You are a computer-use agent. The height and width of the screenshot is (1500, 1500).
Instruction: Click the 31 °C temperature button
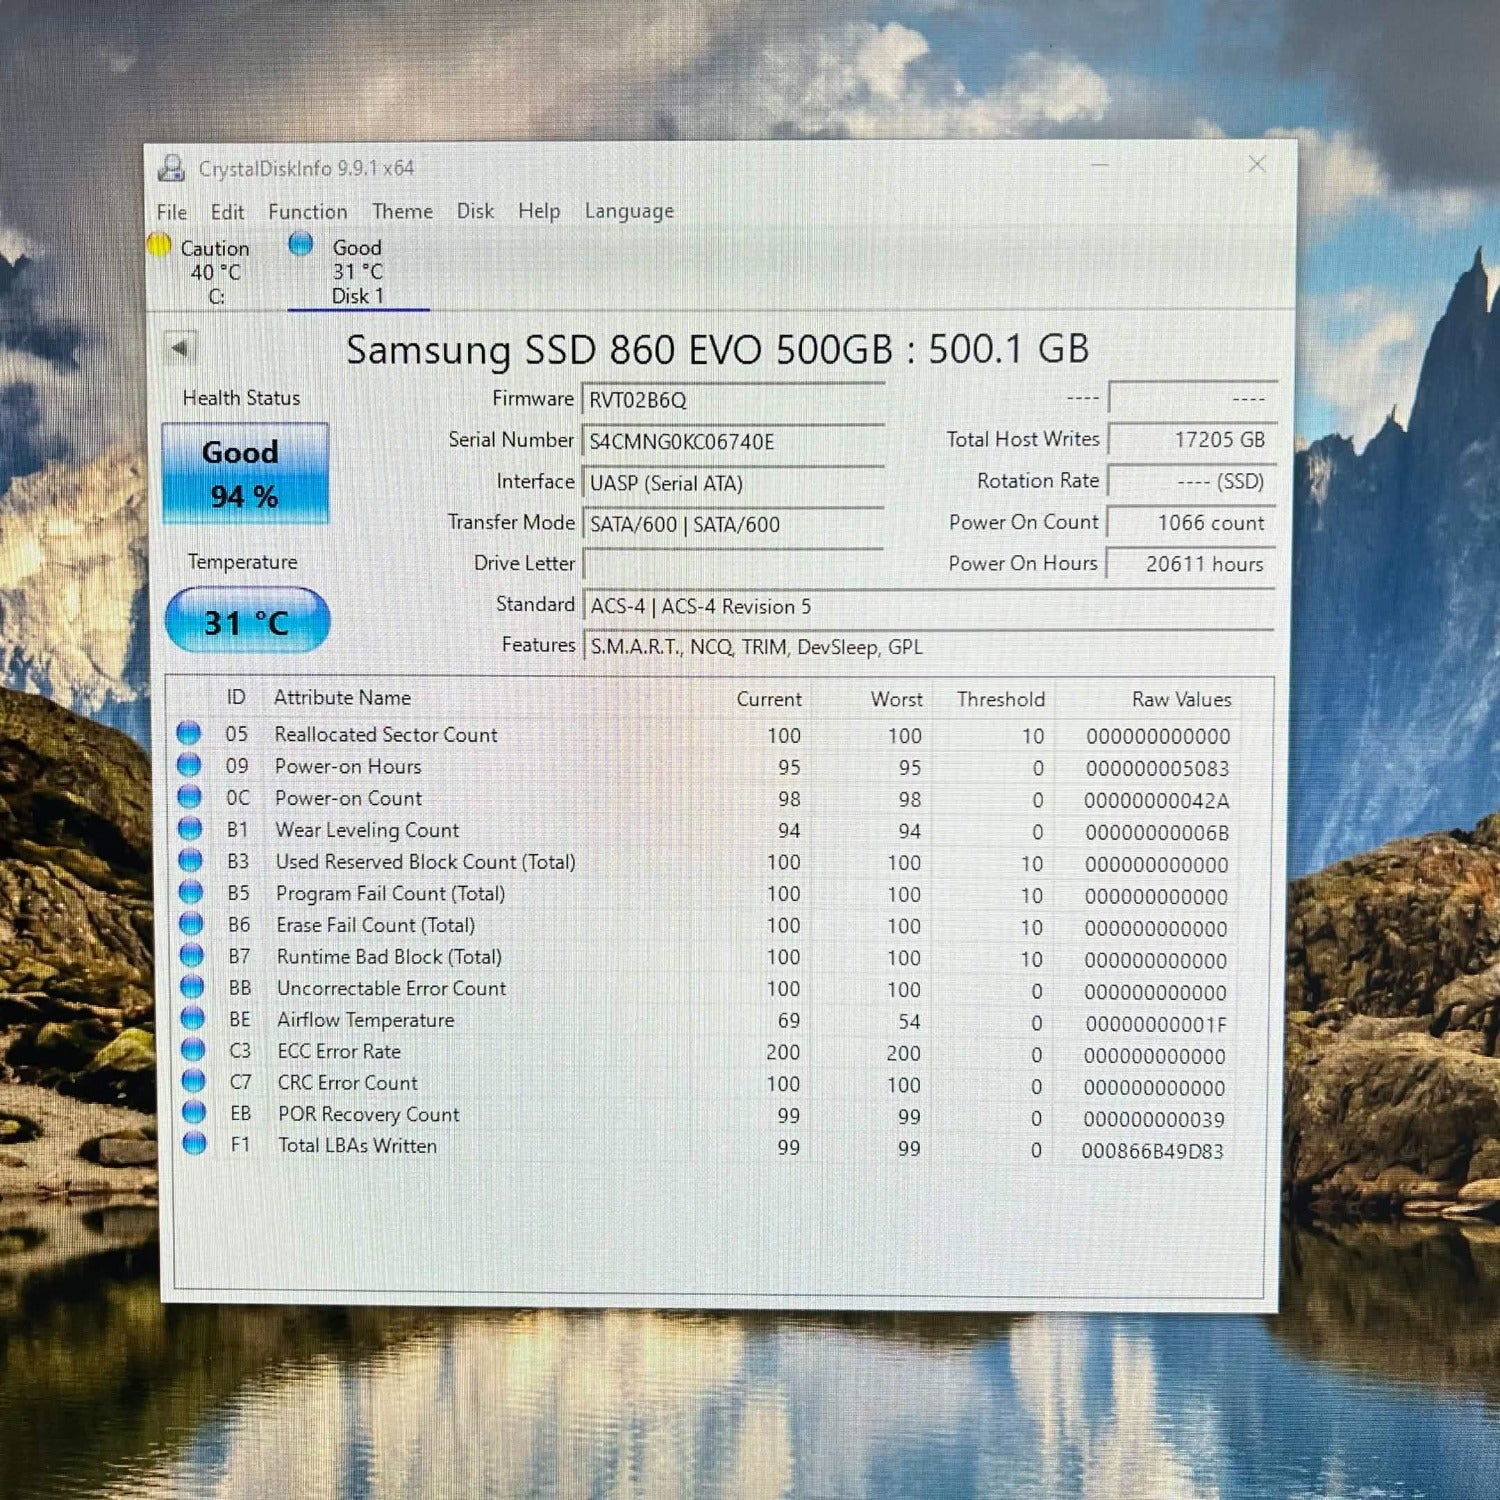(x=247, y=621)
